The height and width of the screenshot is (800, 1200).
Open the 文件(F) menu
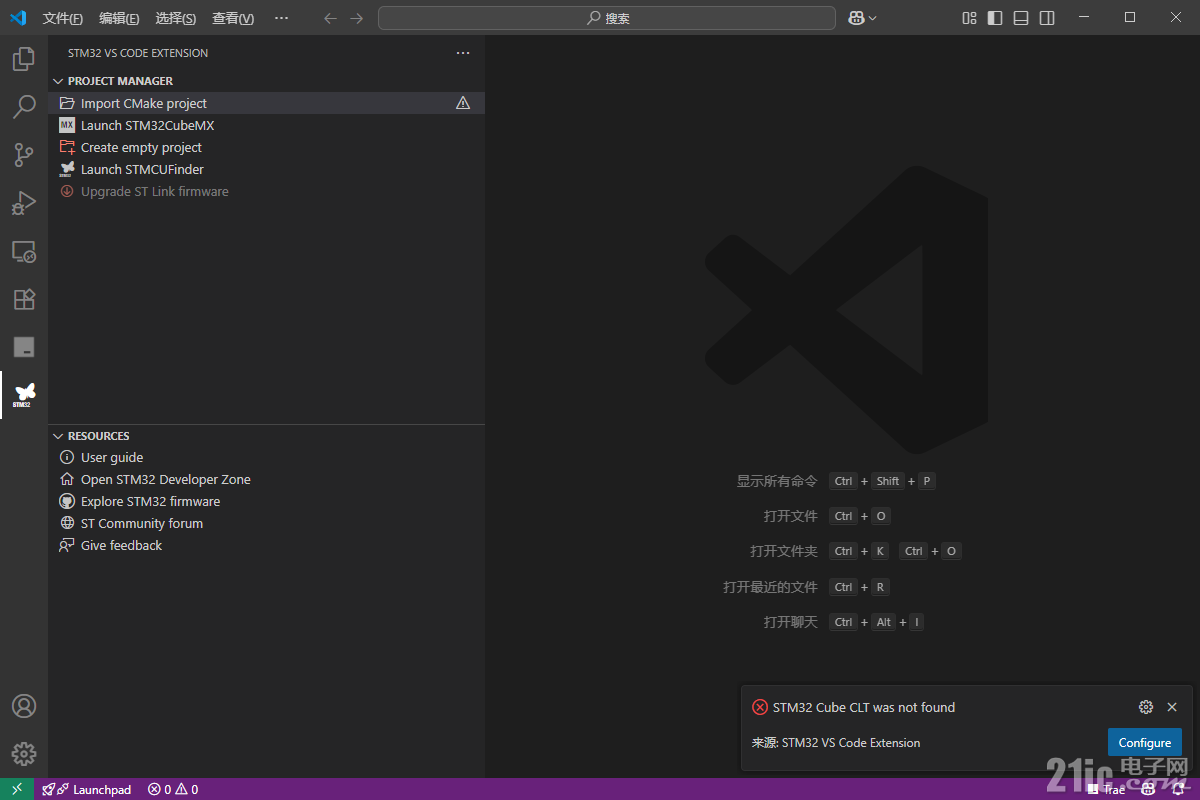(63, 18)
